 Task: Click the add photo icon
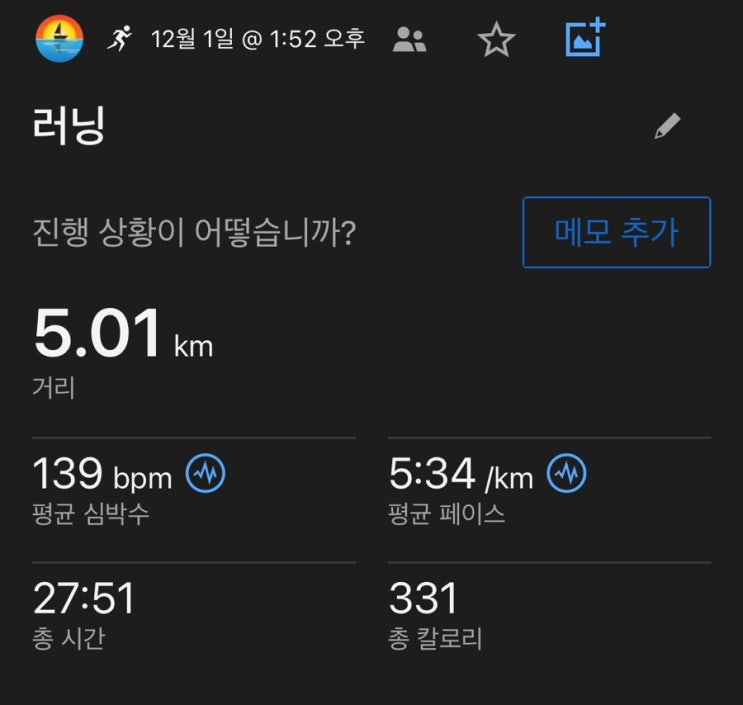pos(586,37)
